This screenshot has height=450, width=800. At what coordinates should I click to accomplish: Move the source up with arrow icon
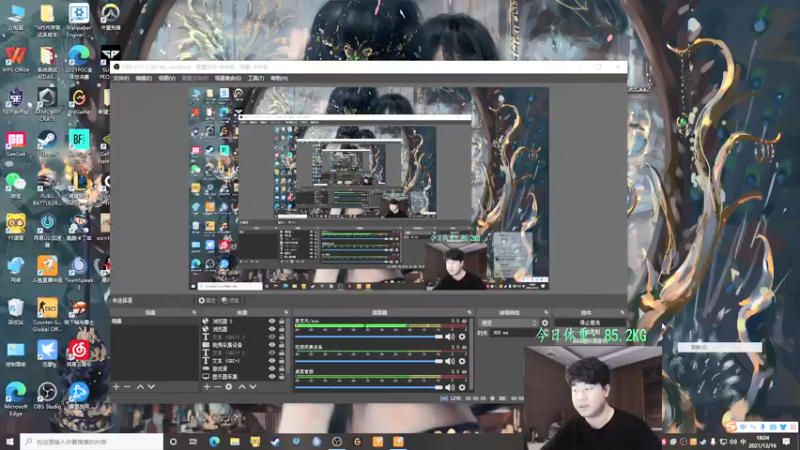(x=242, y=387)
